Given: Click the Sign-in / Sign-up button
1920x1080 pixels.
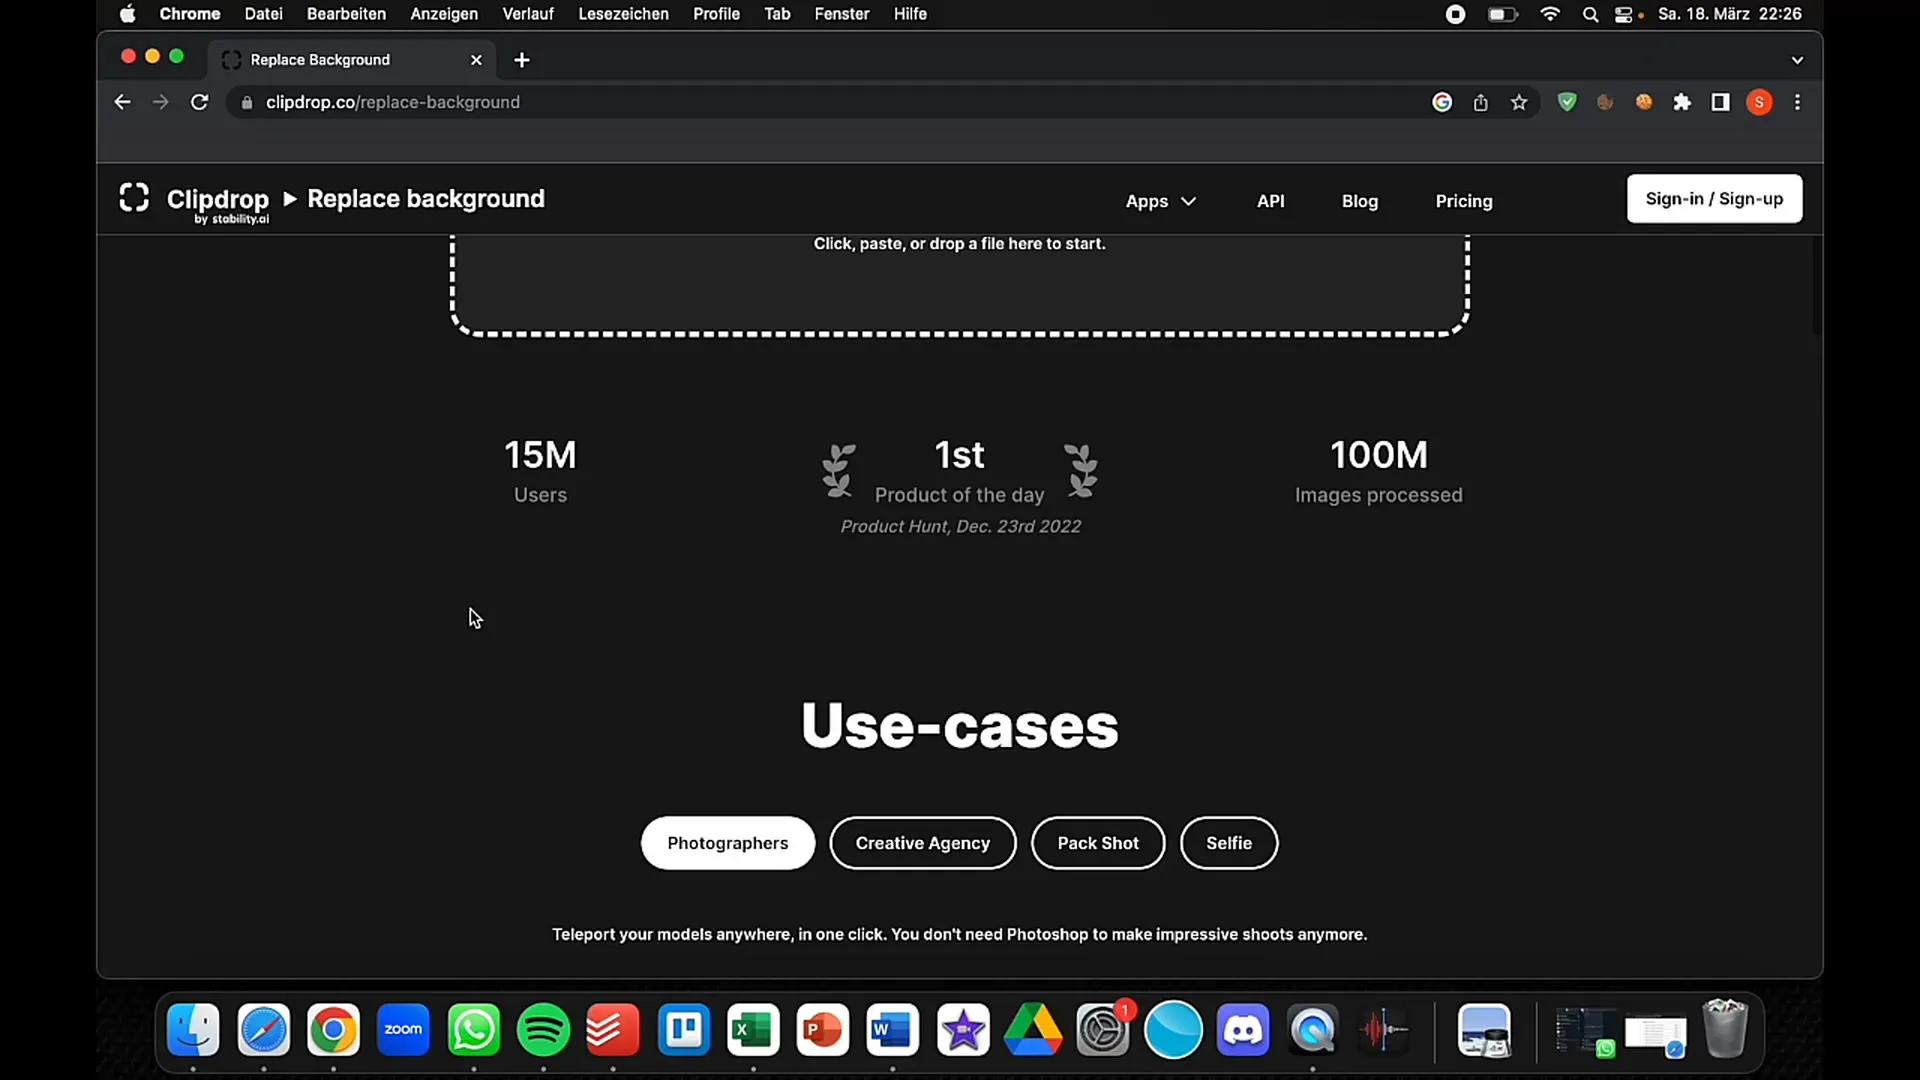Looking at the screenshot, I should 1714,198.
